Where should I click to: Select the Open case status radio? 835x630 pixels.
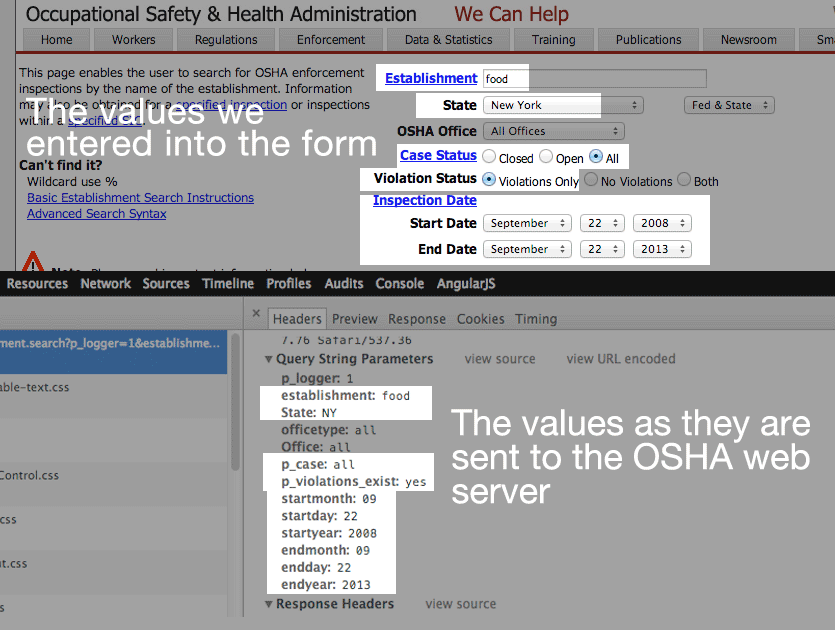click(546, 157)
